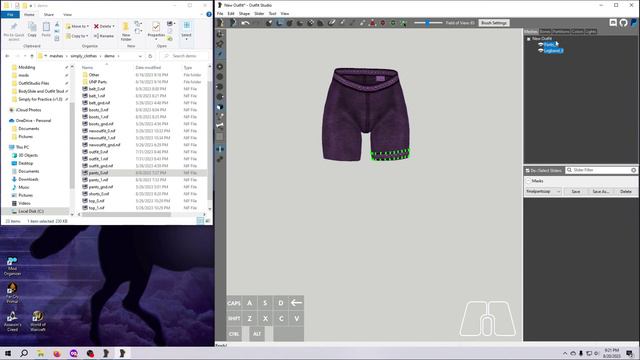The height and width of the screenshot is (360, 640).
Task: Switch to the Share tab in Explorer
Action: click(49, 14)
